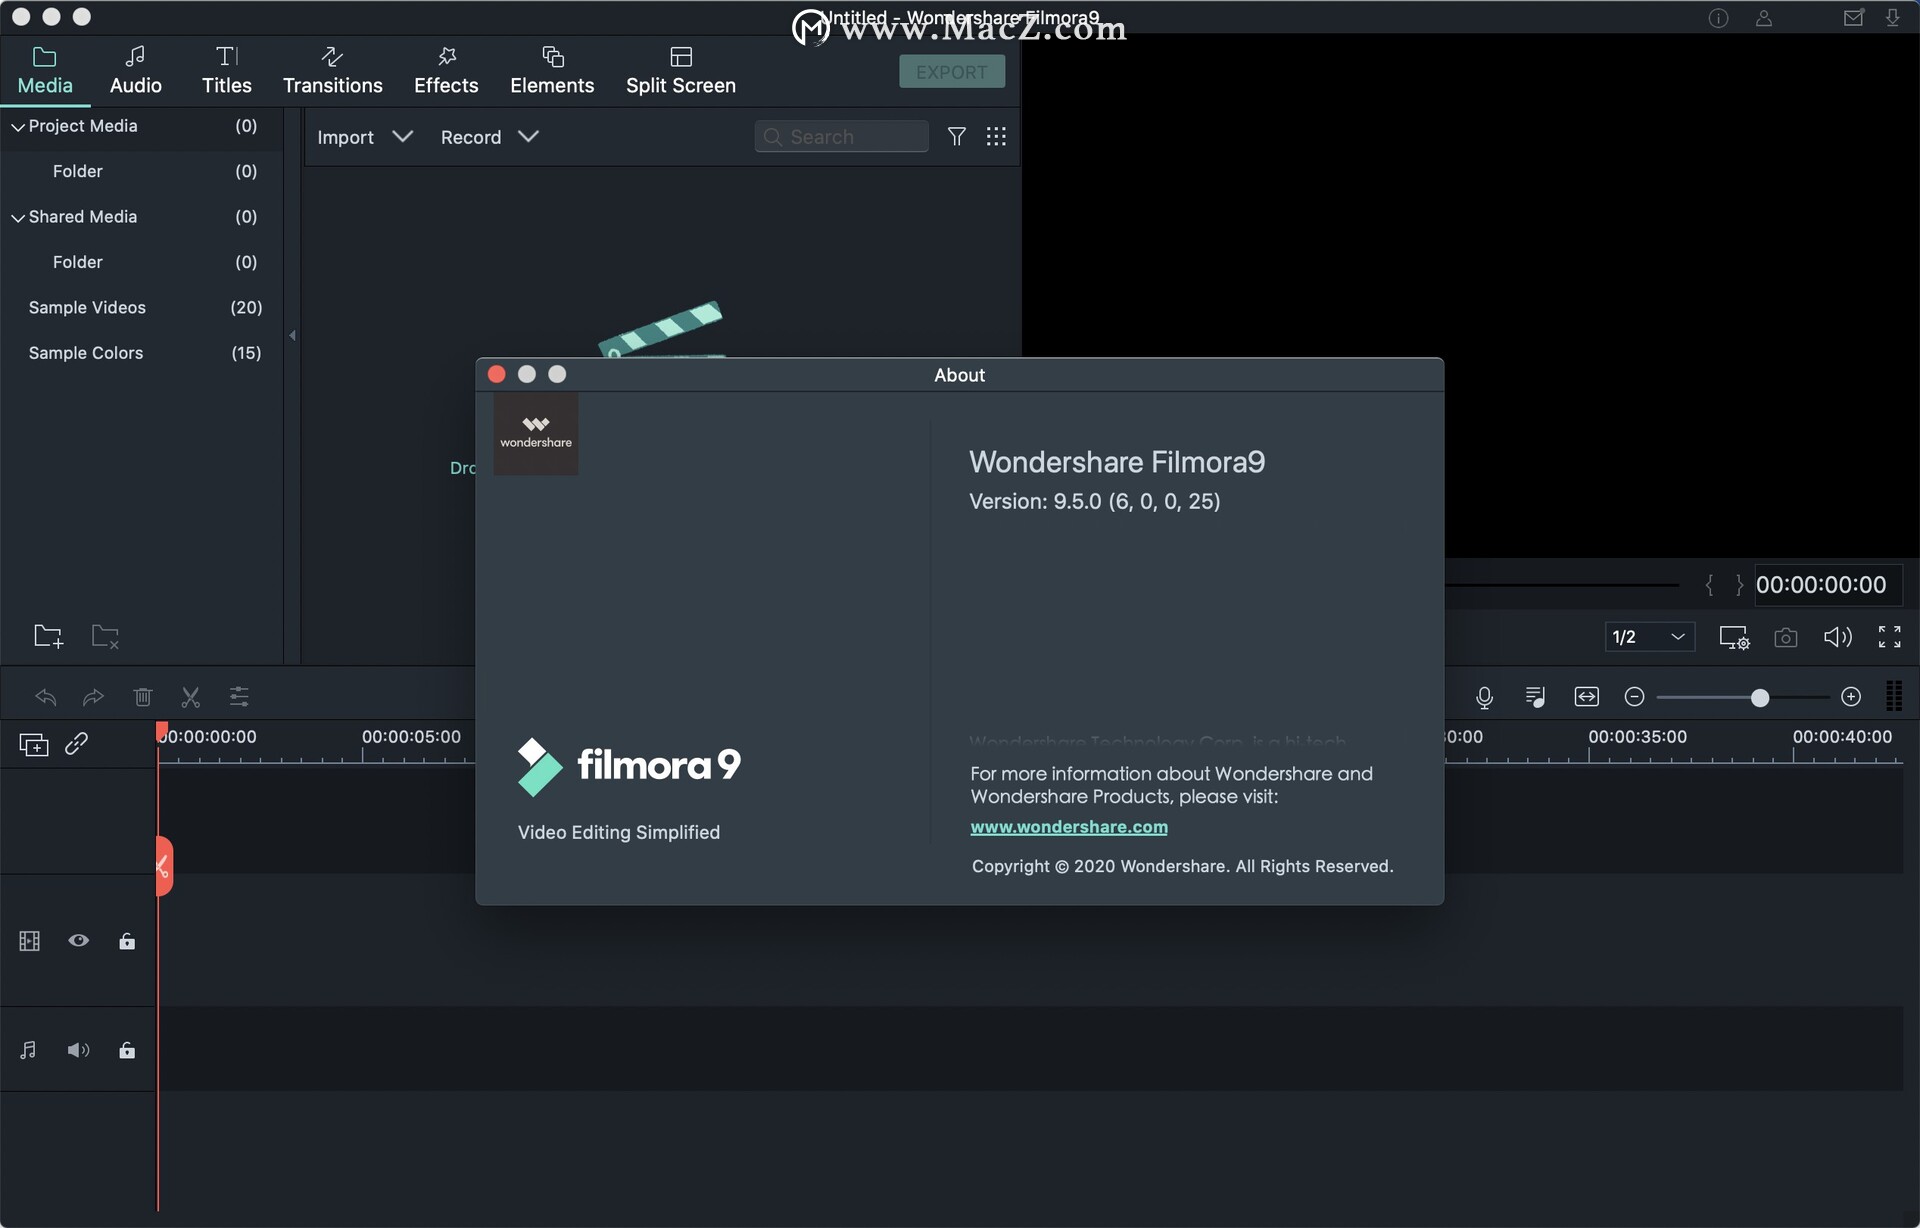Click zoom to fit timeline icon
Image resolution: width=1920 pixels, height=1228 pixels.
pyautogui.click(x=1587, y=697)
